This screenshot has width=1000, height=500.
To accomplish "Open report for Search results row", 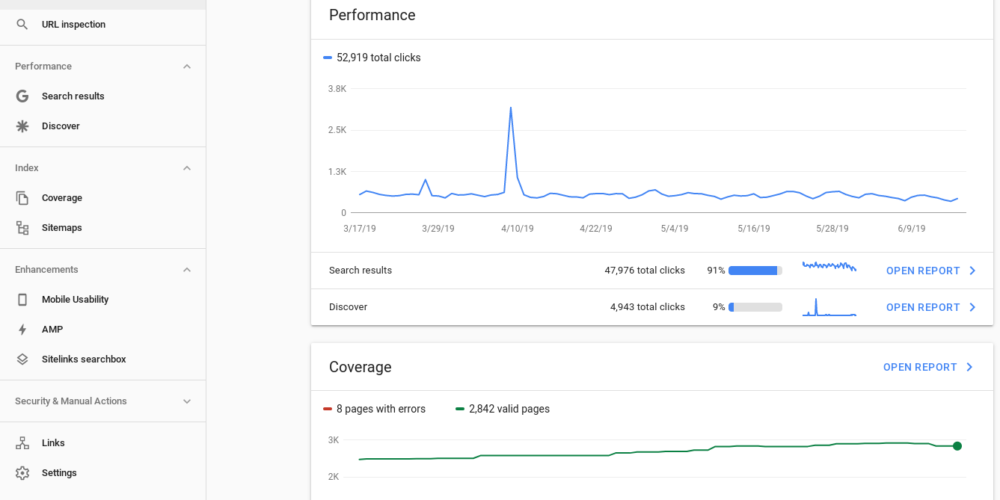I will [x=930, y=271].
